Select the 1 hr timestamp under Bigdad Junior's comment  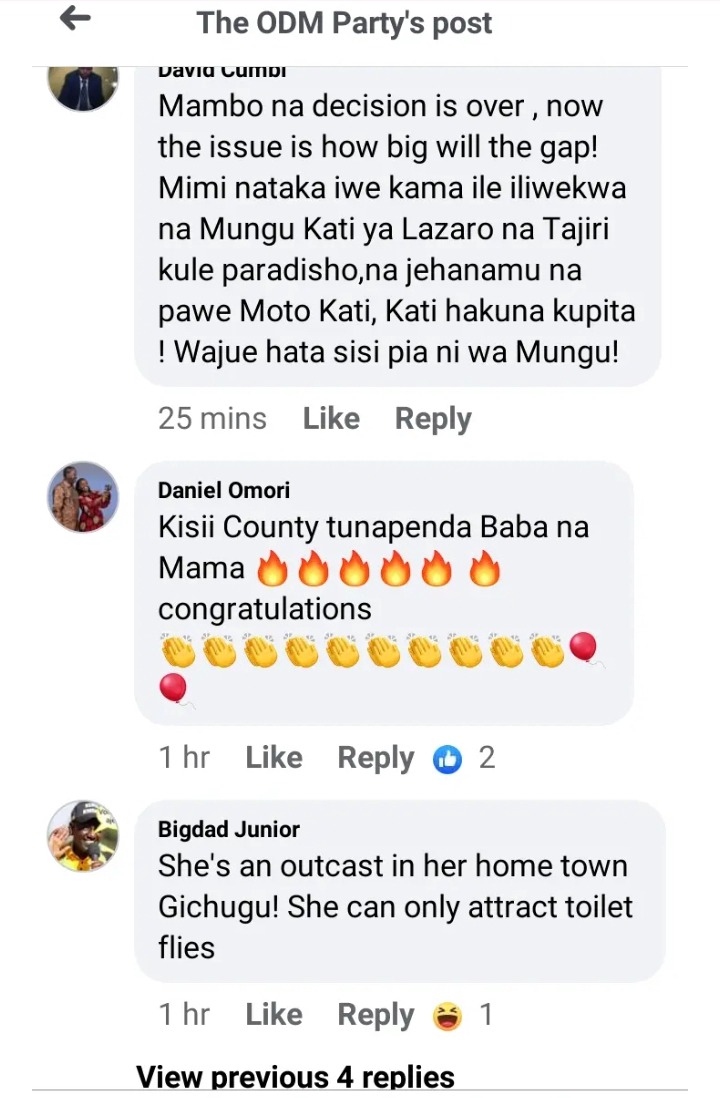click(184, 1015)
